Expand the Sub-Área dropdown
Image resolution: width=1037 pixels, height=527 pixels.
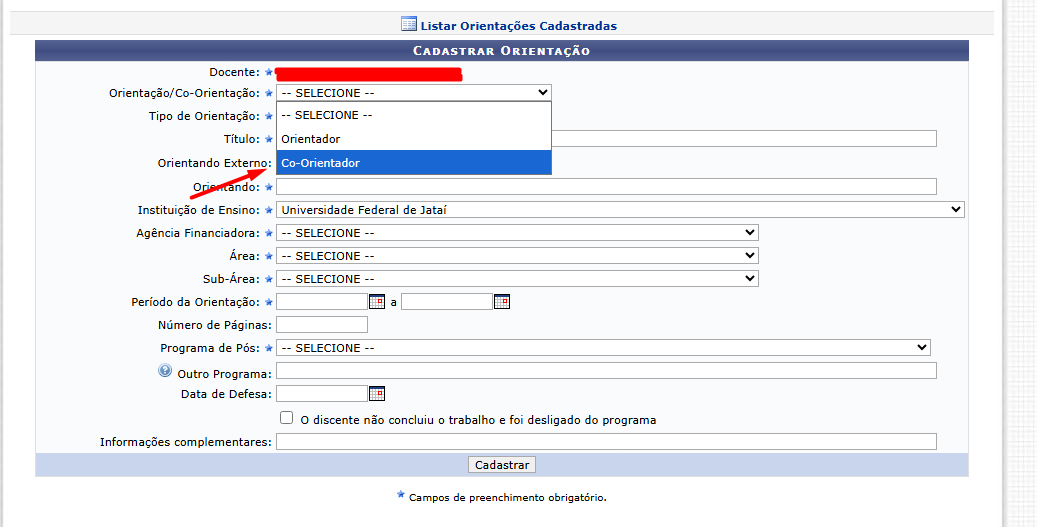click(517, 279)
